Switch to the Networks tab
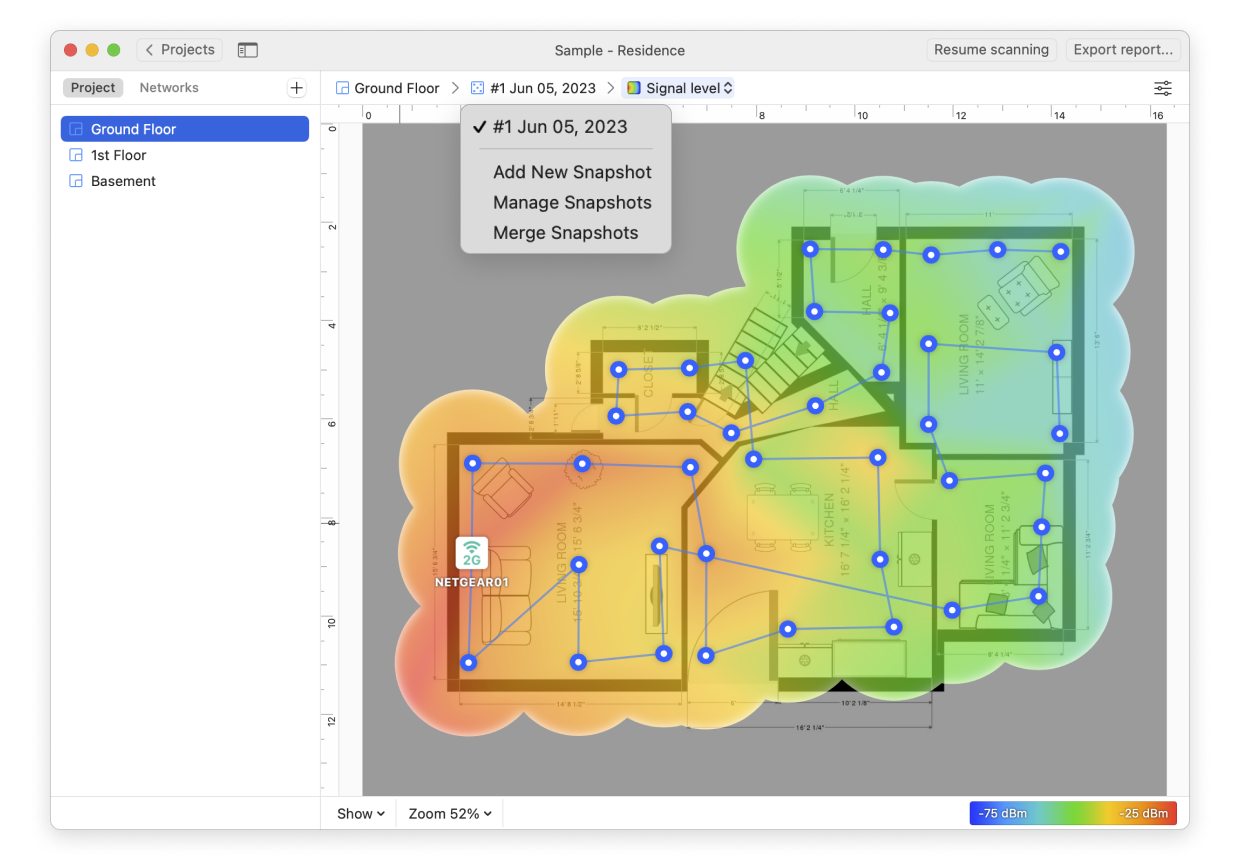 [169, 88]
